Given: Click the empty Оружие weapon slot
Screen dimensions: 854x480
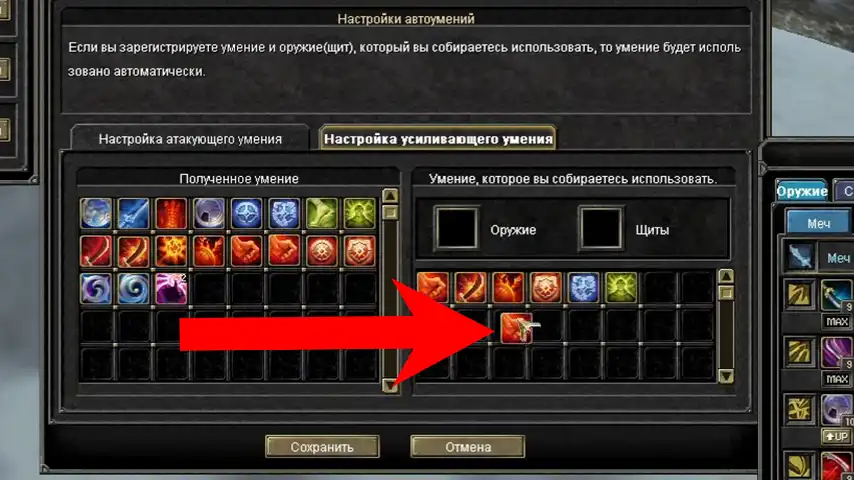Looking at the screenshot, I should point(456,228).
